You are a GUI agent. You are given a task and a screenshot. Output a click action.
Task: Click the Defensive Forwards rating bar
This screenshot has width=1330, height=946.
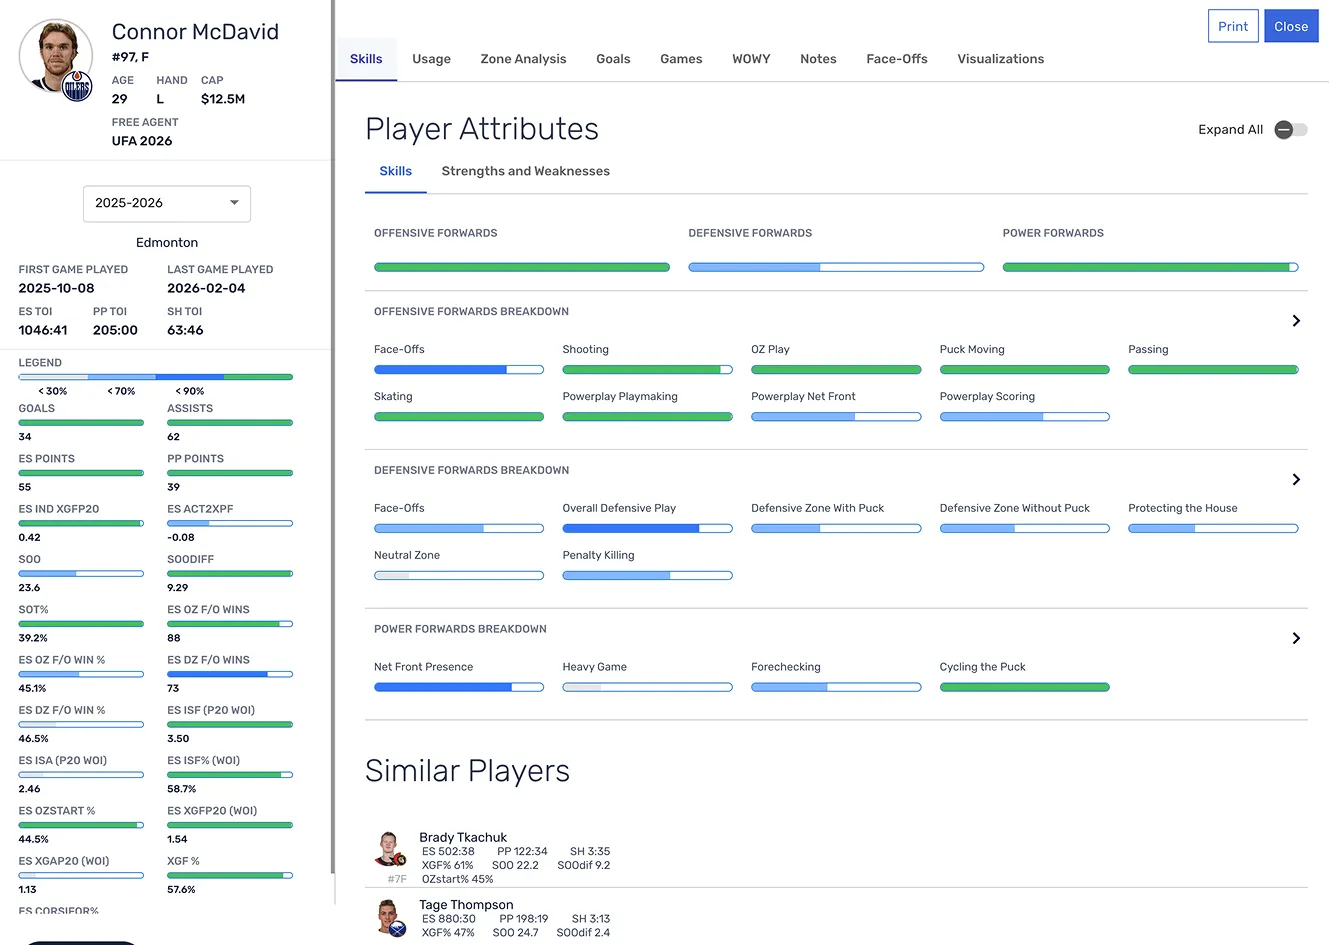[836, 268]
